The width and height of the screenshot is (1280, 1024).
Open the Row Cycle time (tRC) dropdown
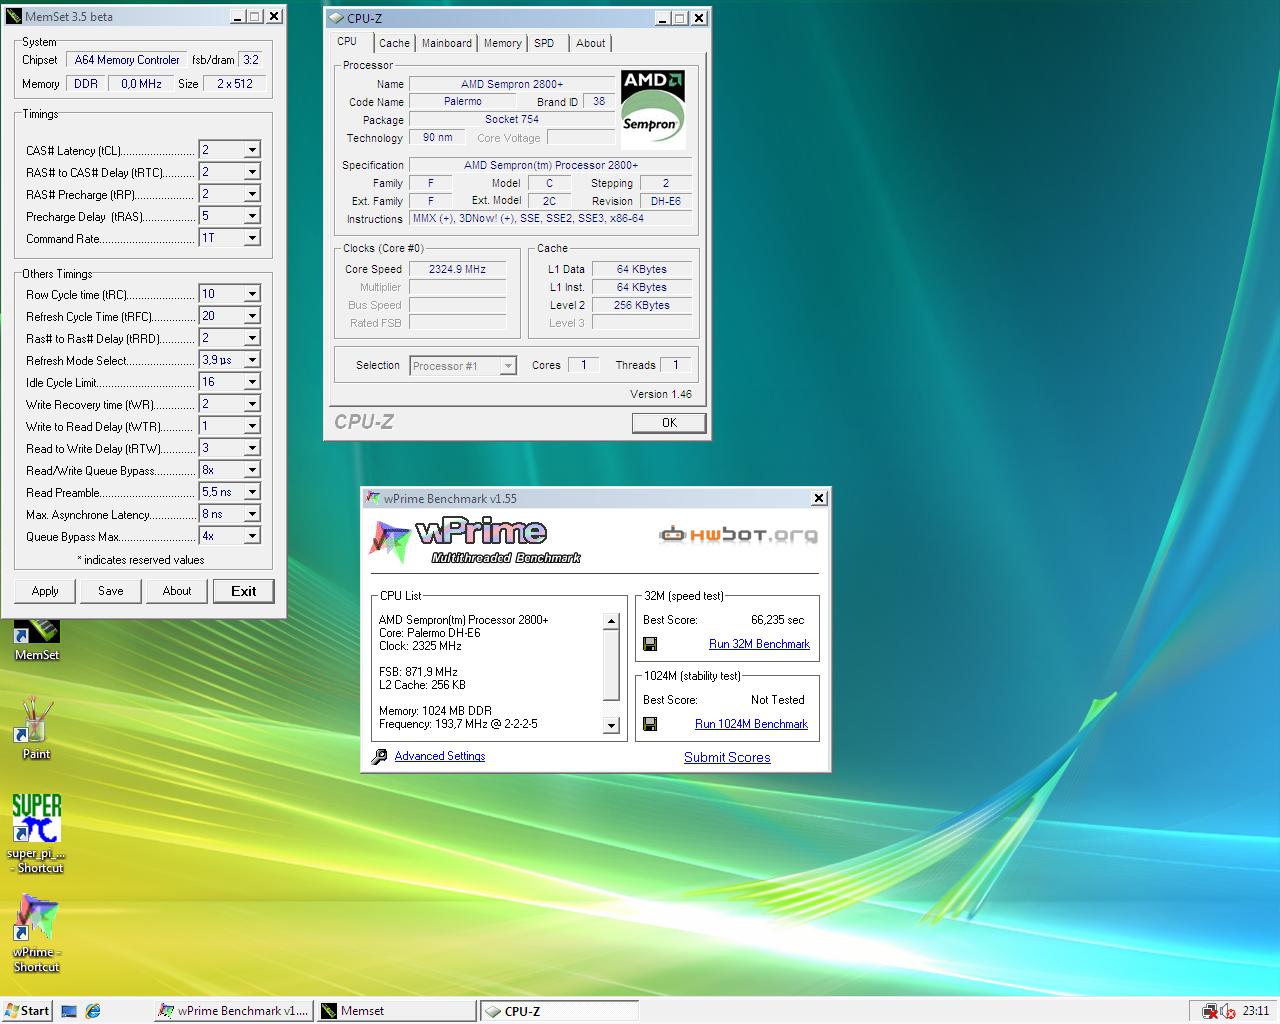(252, 294)
